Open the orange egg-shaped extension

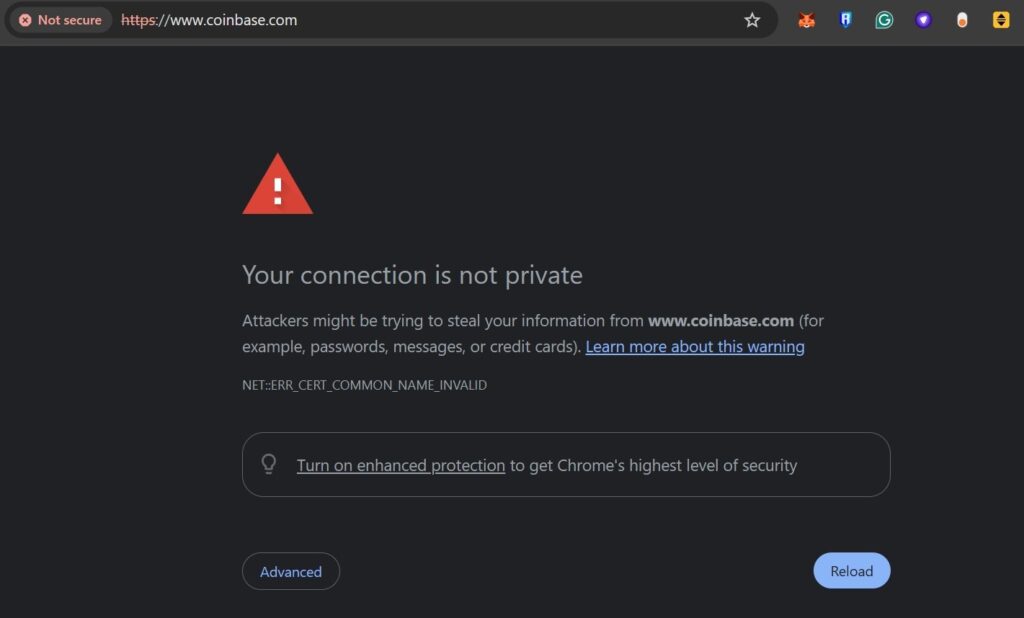[x=962, y=19]
